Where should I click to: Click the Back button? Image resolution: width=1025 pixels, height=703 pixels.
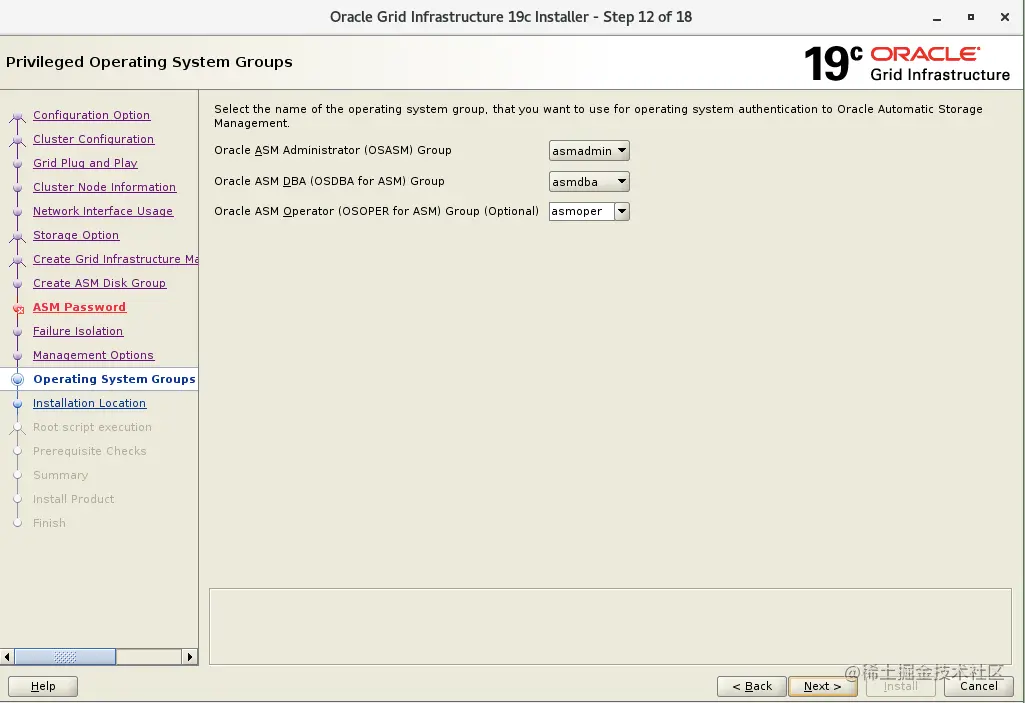752,686
